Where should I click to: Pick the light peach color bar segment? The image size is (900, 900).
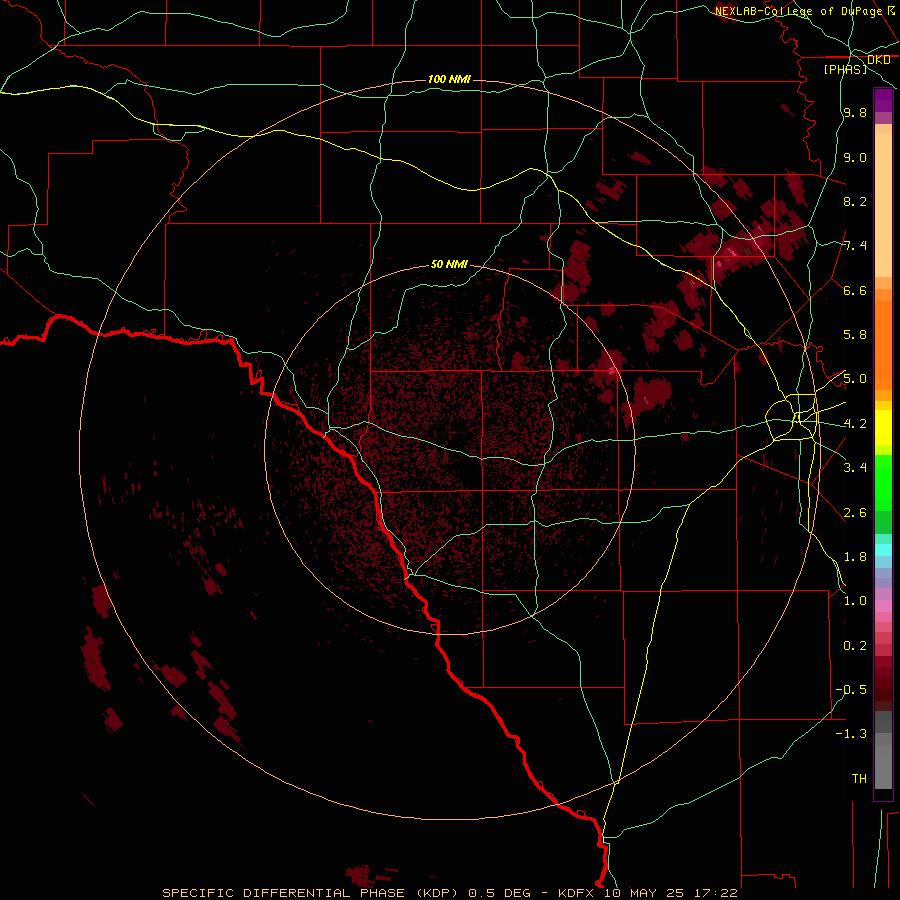pyautogui.click(x=883, y=207)
